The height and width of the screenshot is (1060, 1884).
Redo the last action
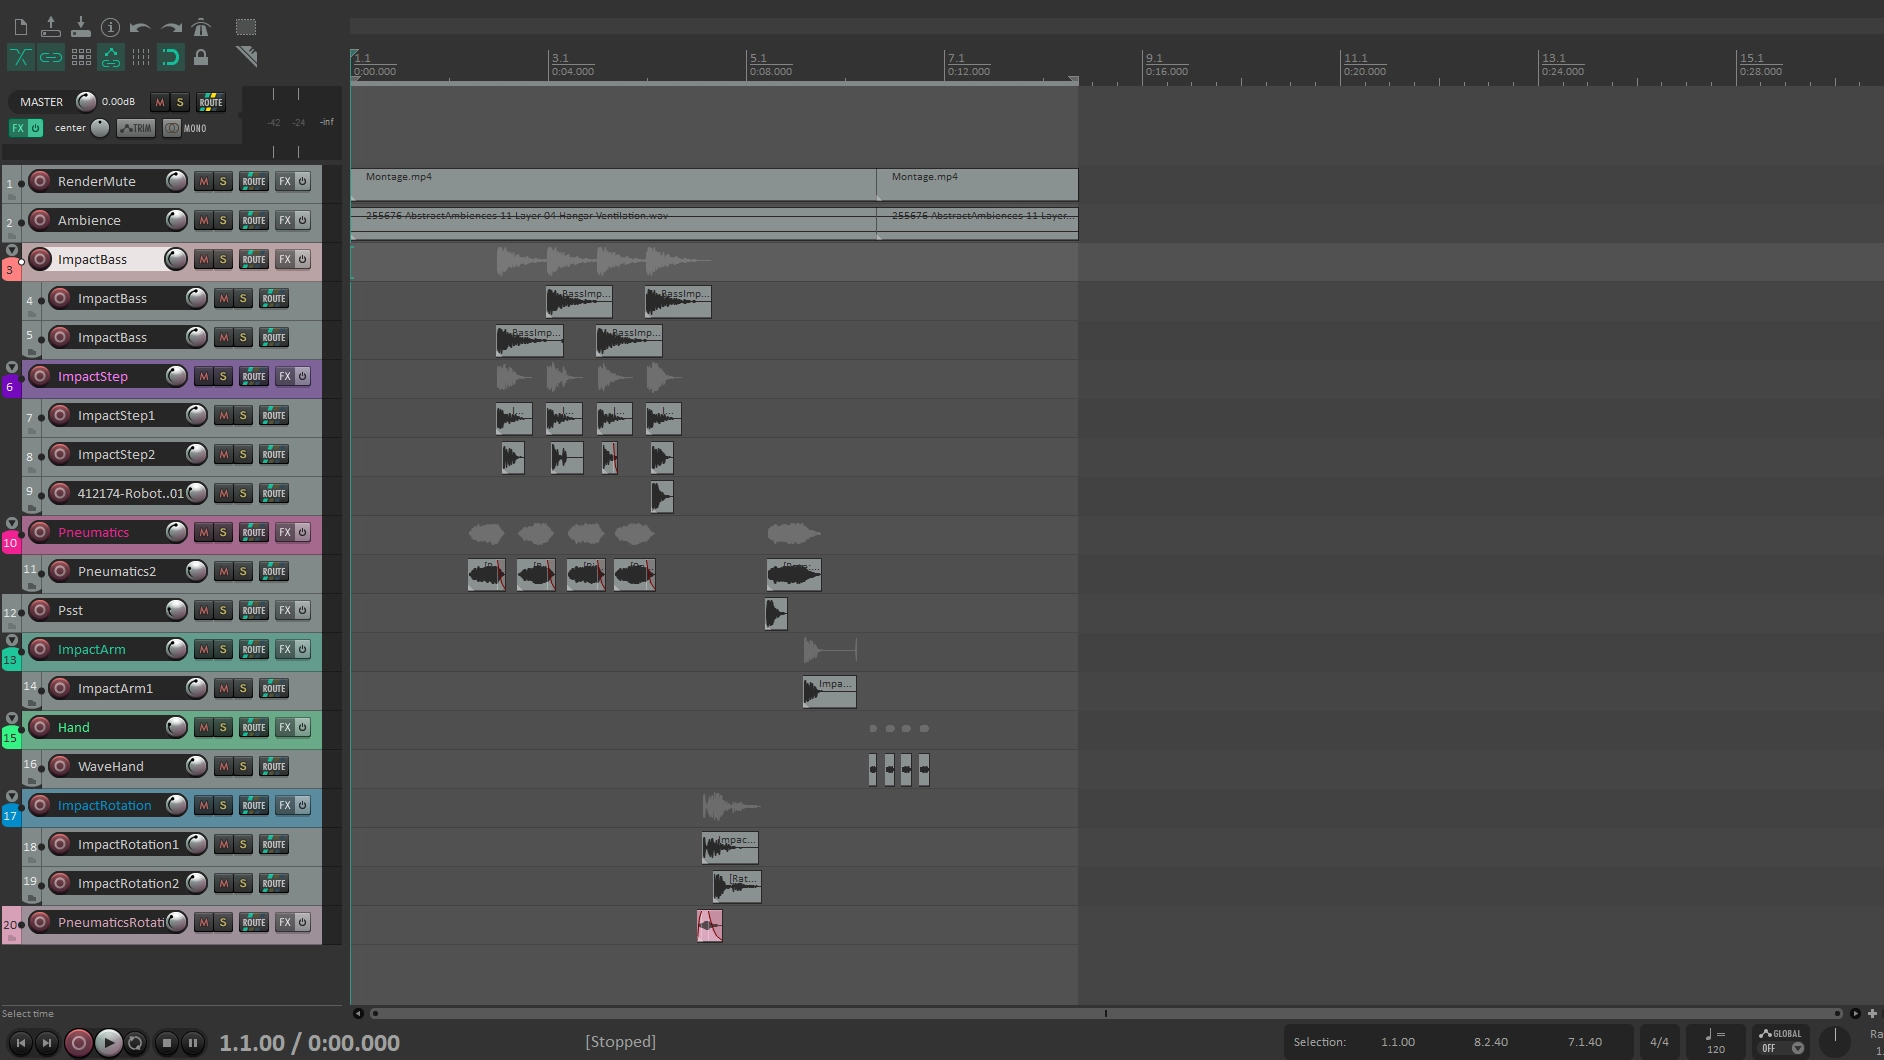point(170,26)
